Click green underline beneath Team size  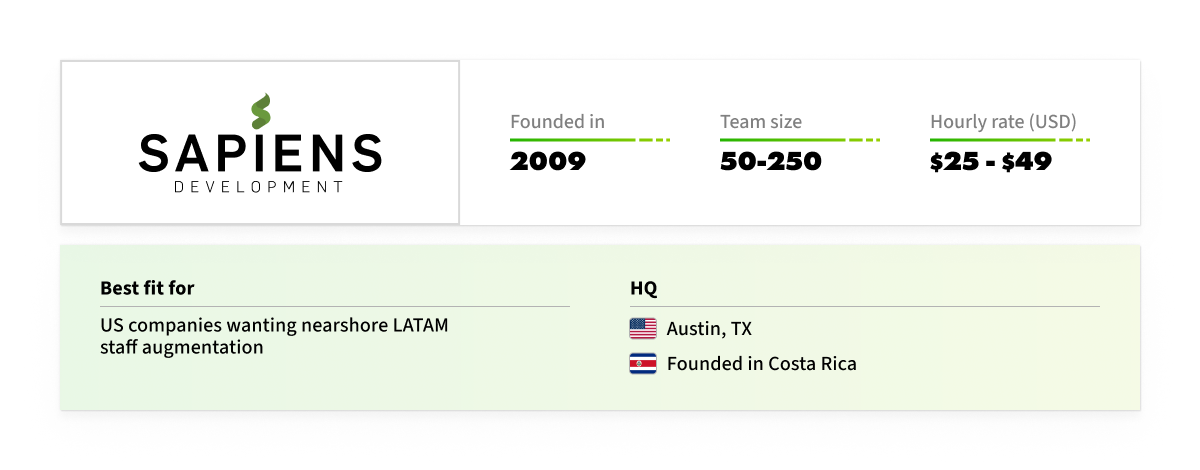click(800, 140)
